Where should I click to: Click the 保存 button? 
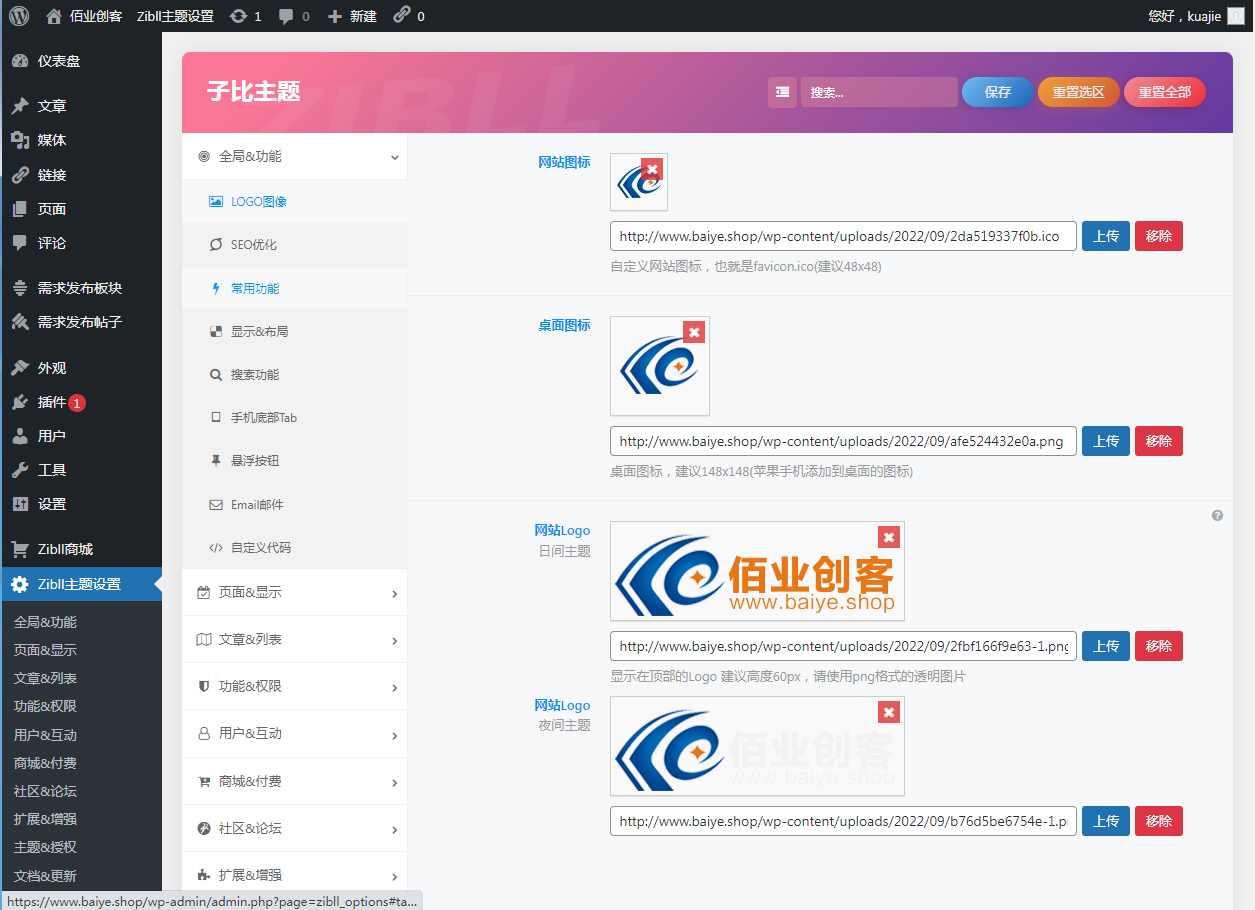click(x=997, y=92)
